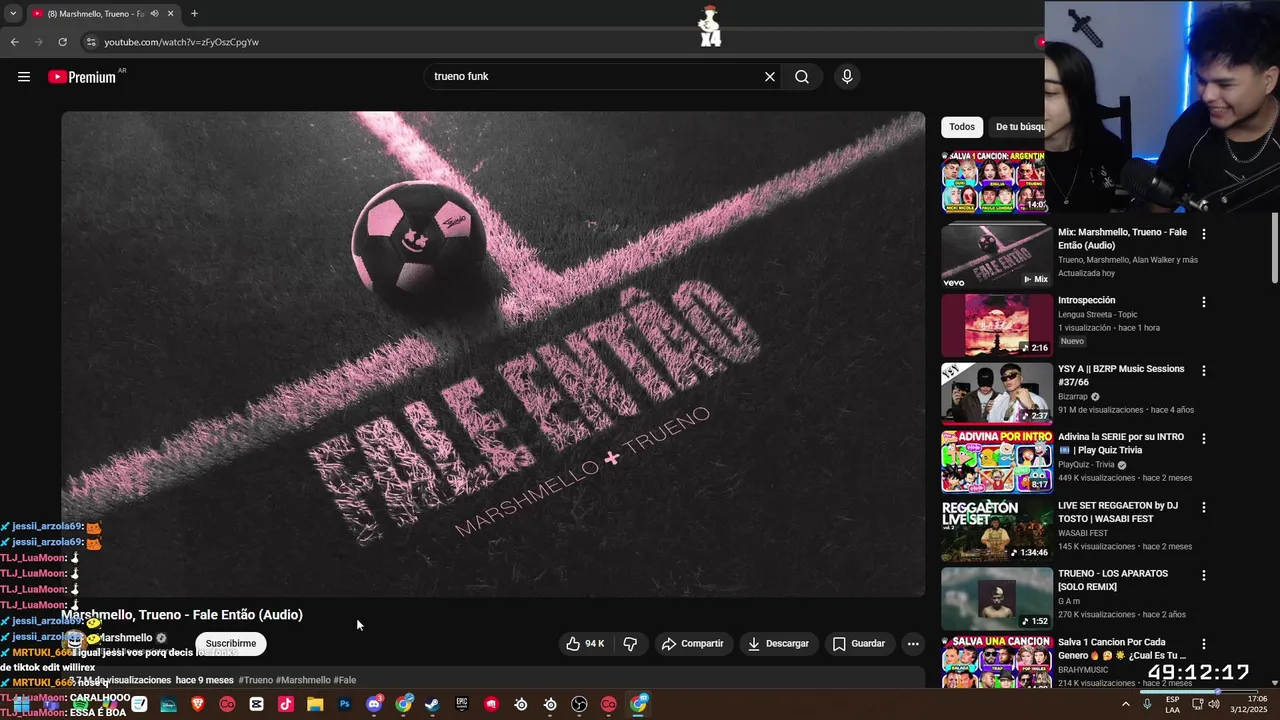Launch Brave browser from the taskbar
This screenshot has width=1280, height=720.
click(x=197, y=704)
